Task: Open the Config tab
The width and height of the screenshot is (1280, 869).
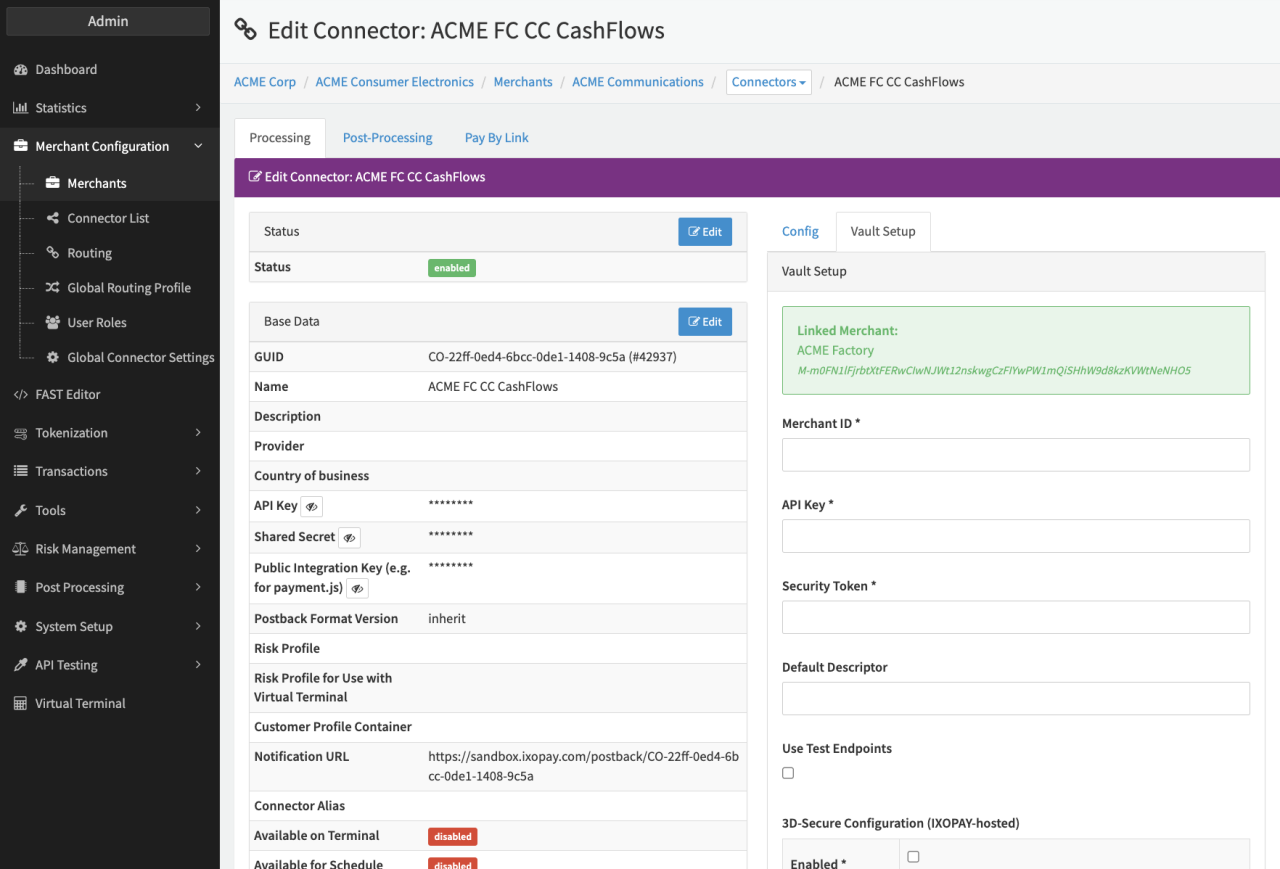Action: click(x=800, y=231)
